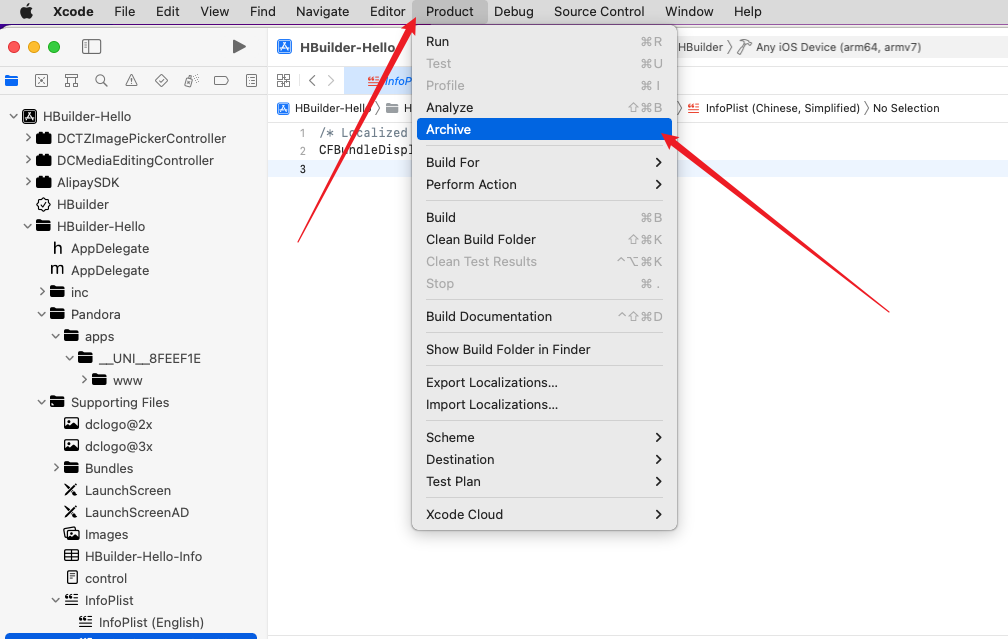Open the Debug menu in menu bar
The image size is (1008, 639).
(513, 12)
